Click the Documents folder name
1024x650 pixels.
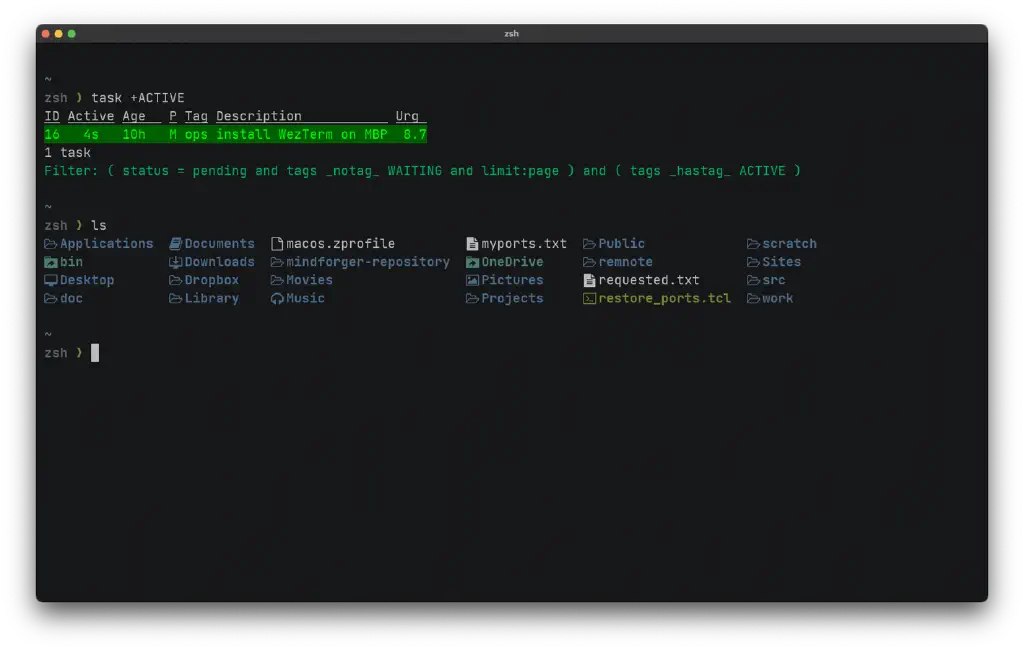[x=219, y=244]
